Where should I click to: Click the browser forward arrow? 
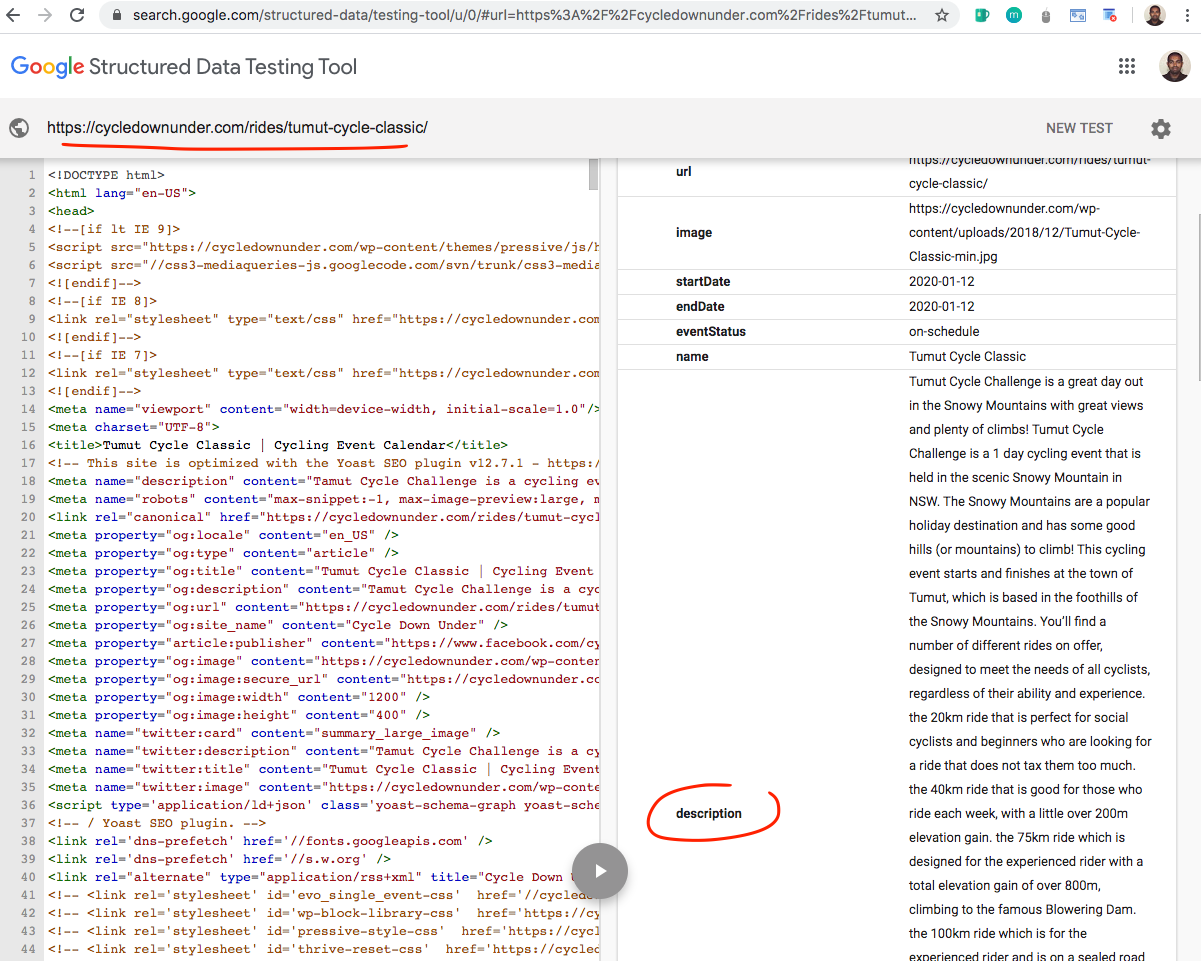tap(44, 16)
